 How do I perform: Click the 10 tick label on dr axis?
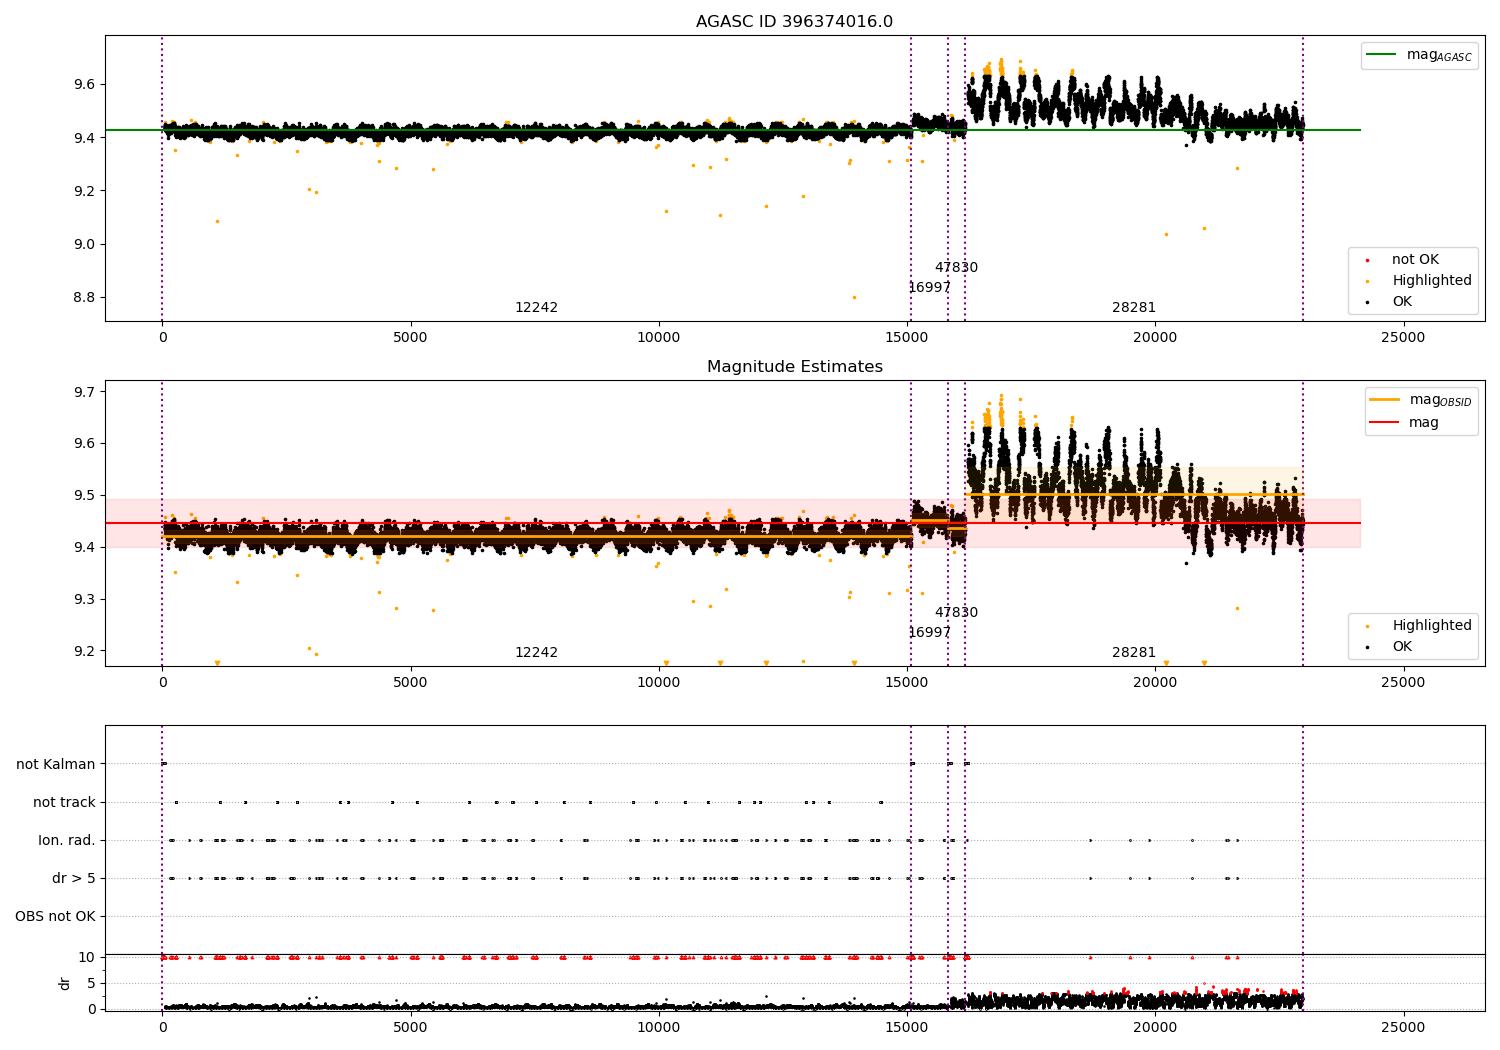(88, 957)
